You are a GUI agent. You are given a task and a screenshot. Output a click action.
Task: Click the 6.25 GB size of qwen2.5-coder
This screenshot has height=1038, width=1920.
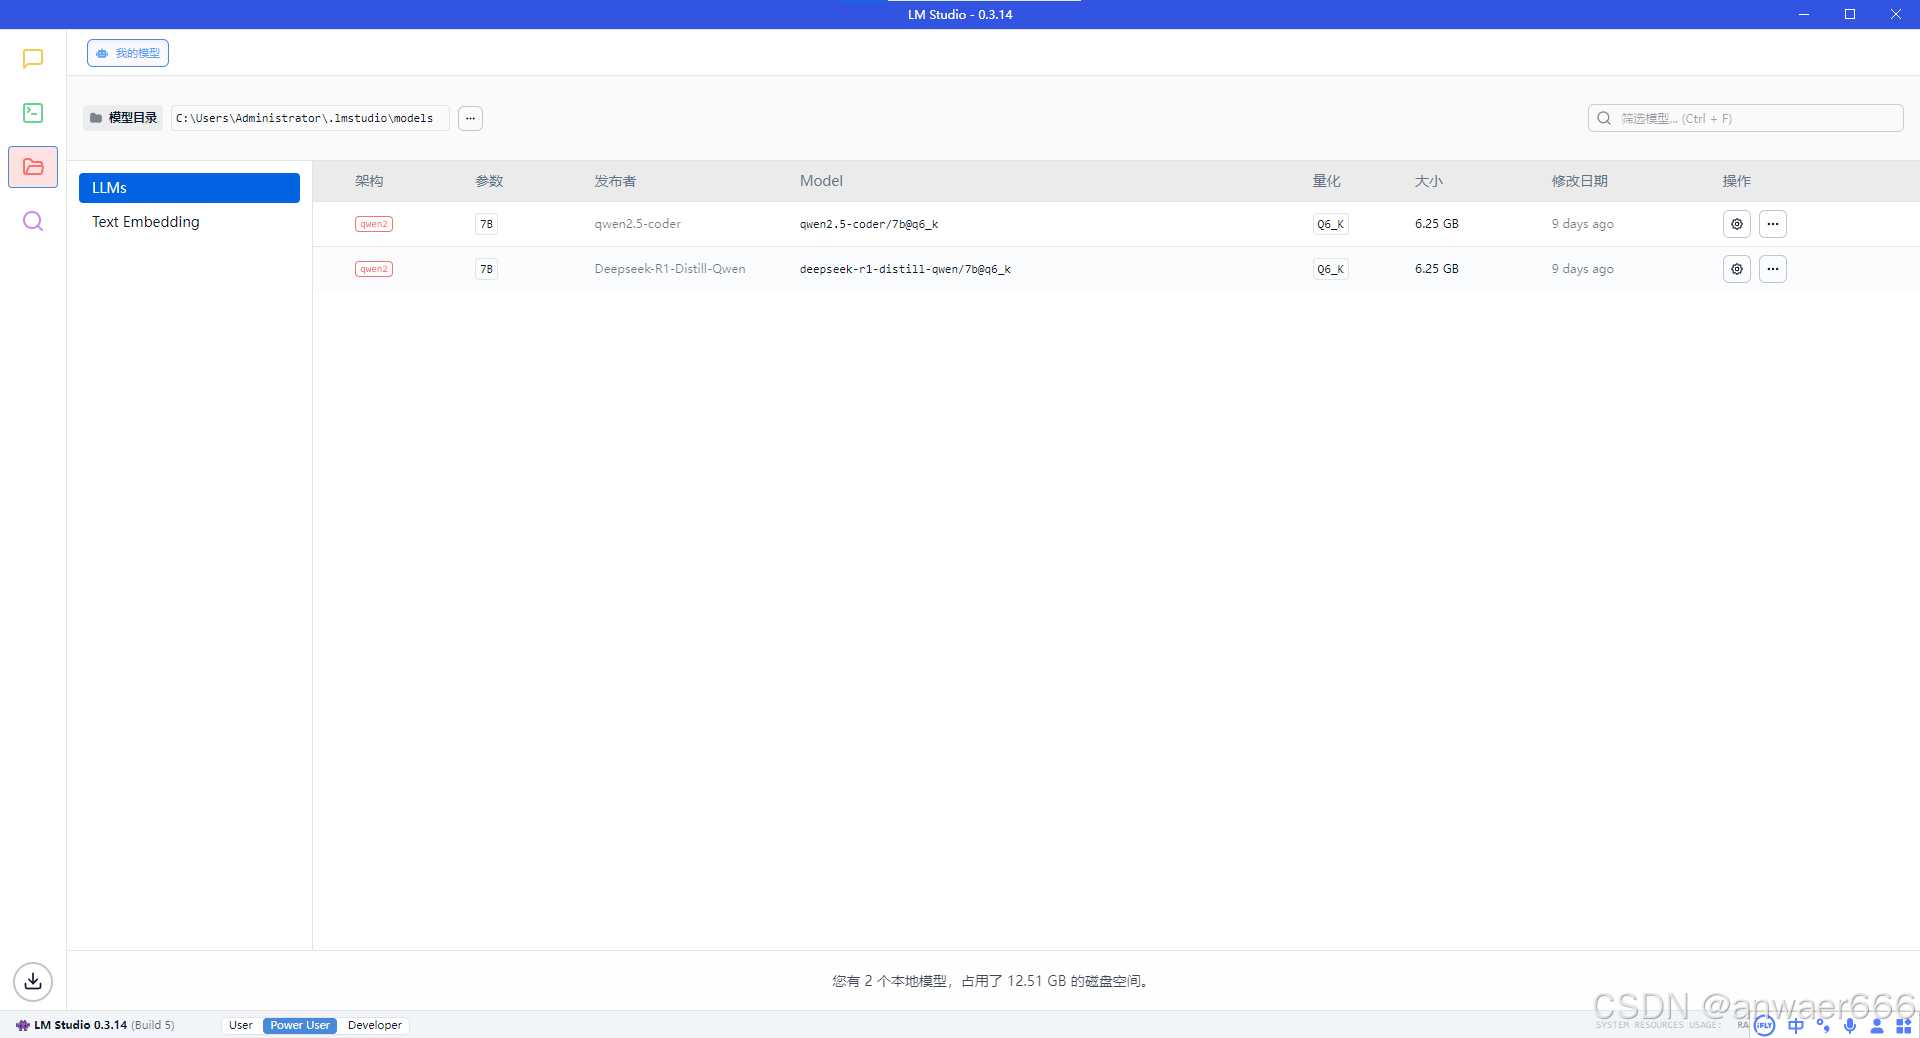click(1436, 224)
